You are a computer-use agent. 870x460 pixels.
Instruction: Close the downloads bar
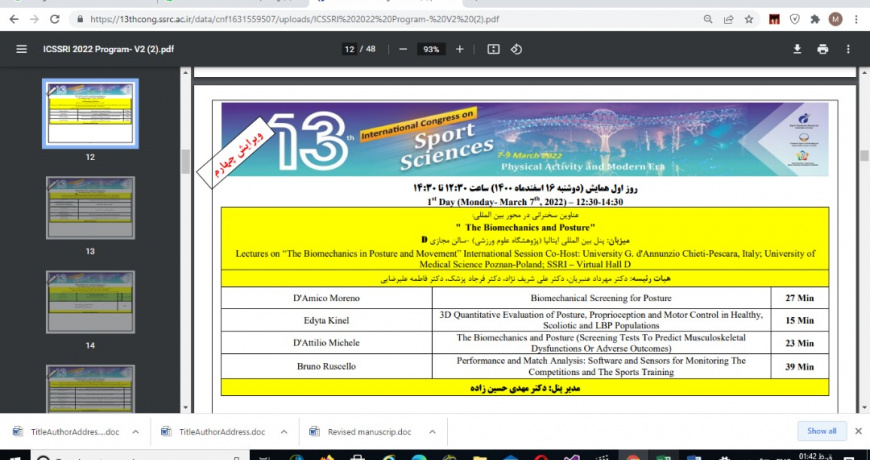click(x=858, y=431)
